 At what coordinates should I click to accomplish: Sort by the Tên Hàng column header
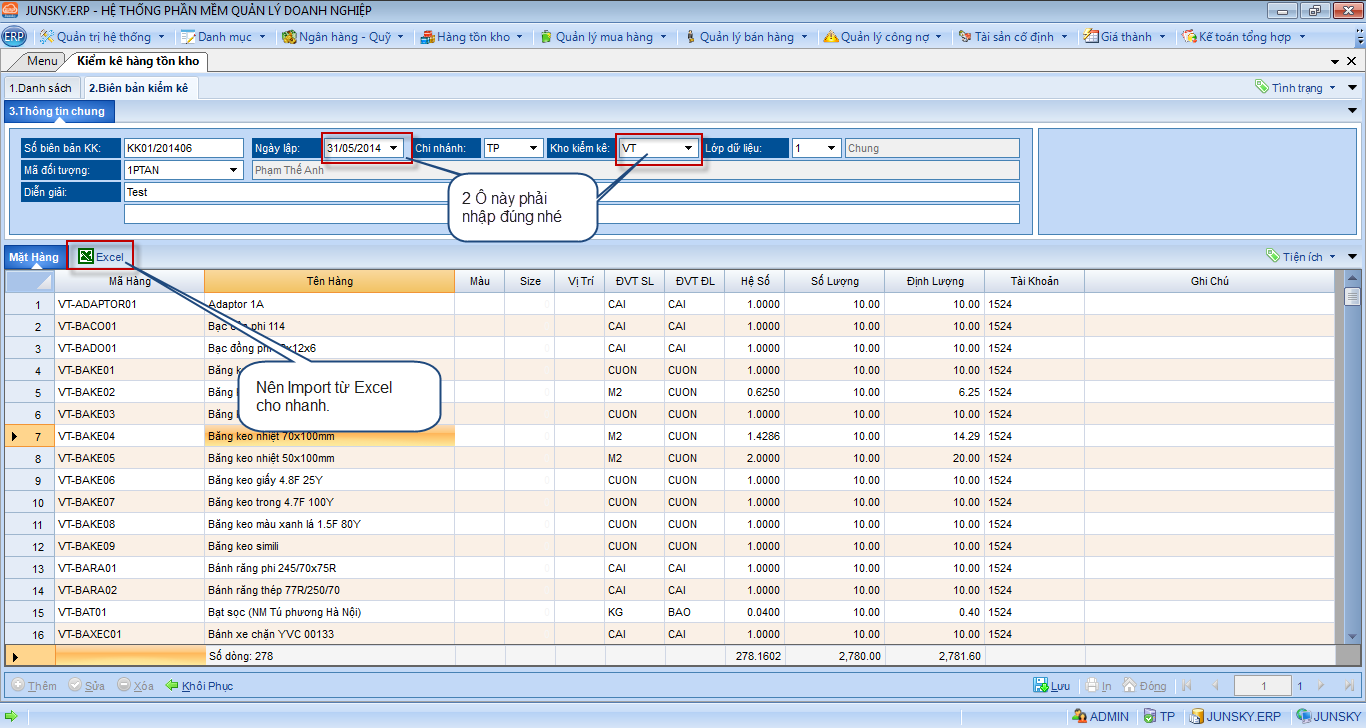pos(329,281)
